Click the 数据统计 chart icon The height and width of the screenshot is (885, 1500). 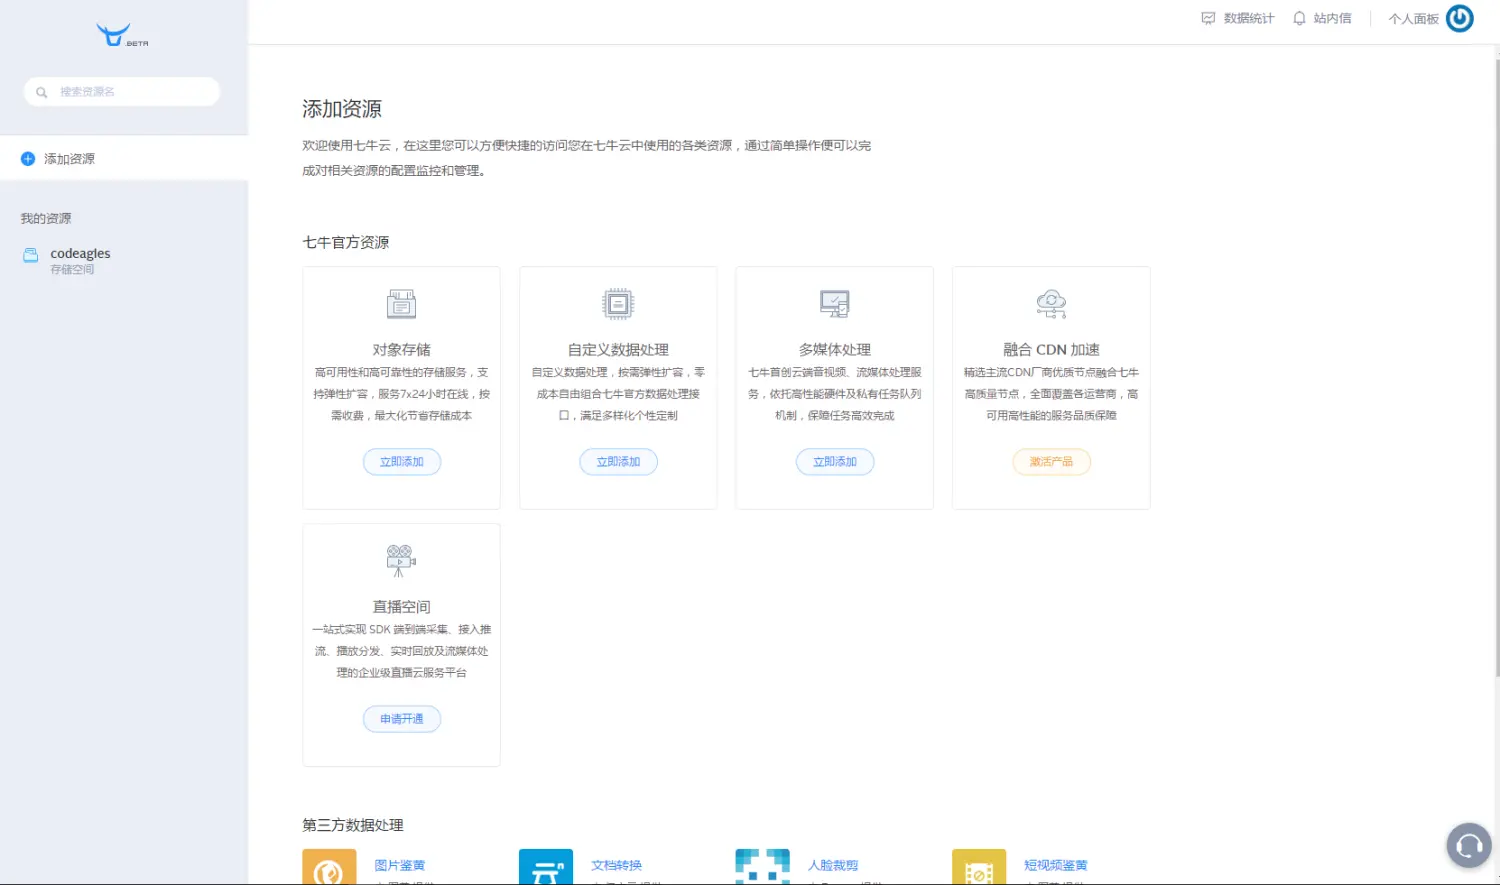(x=1208, y=18)
